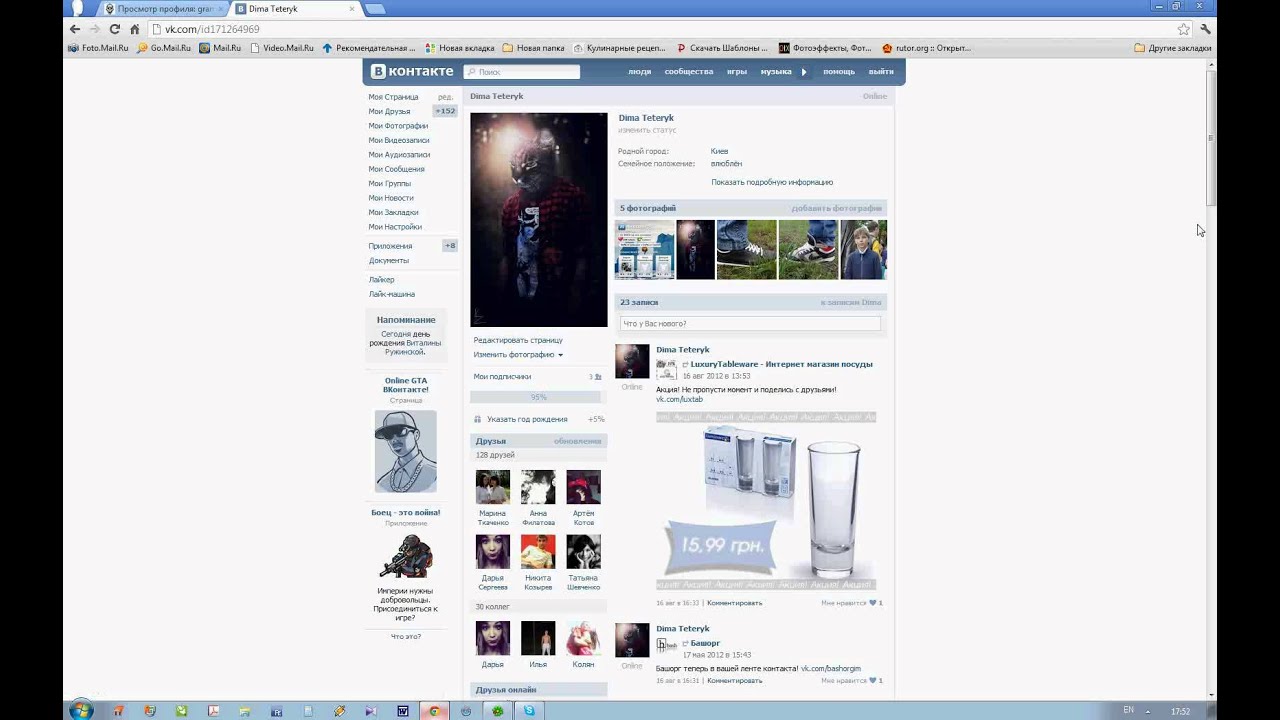Open 'Моя Страница' in sidebar

(x=393, y=97)
